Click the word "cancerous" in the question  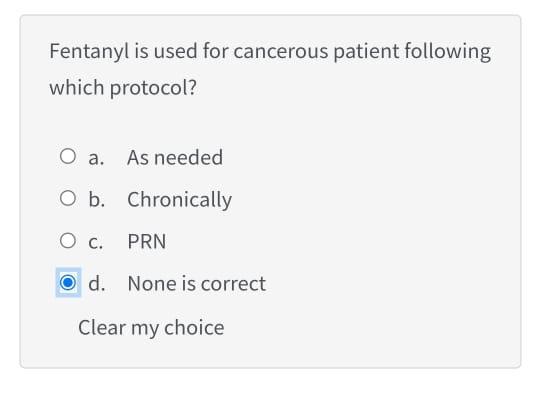(x=281, y=52)
